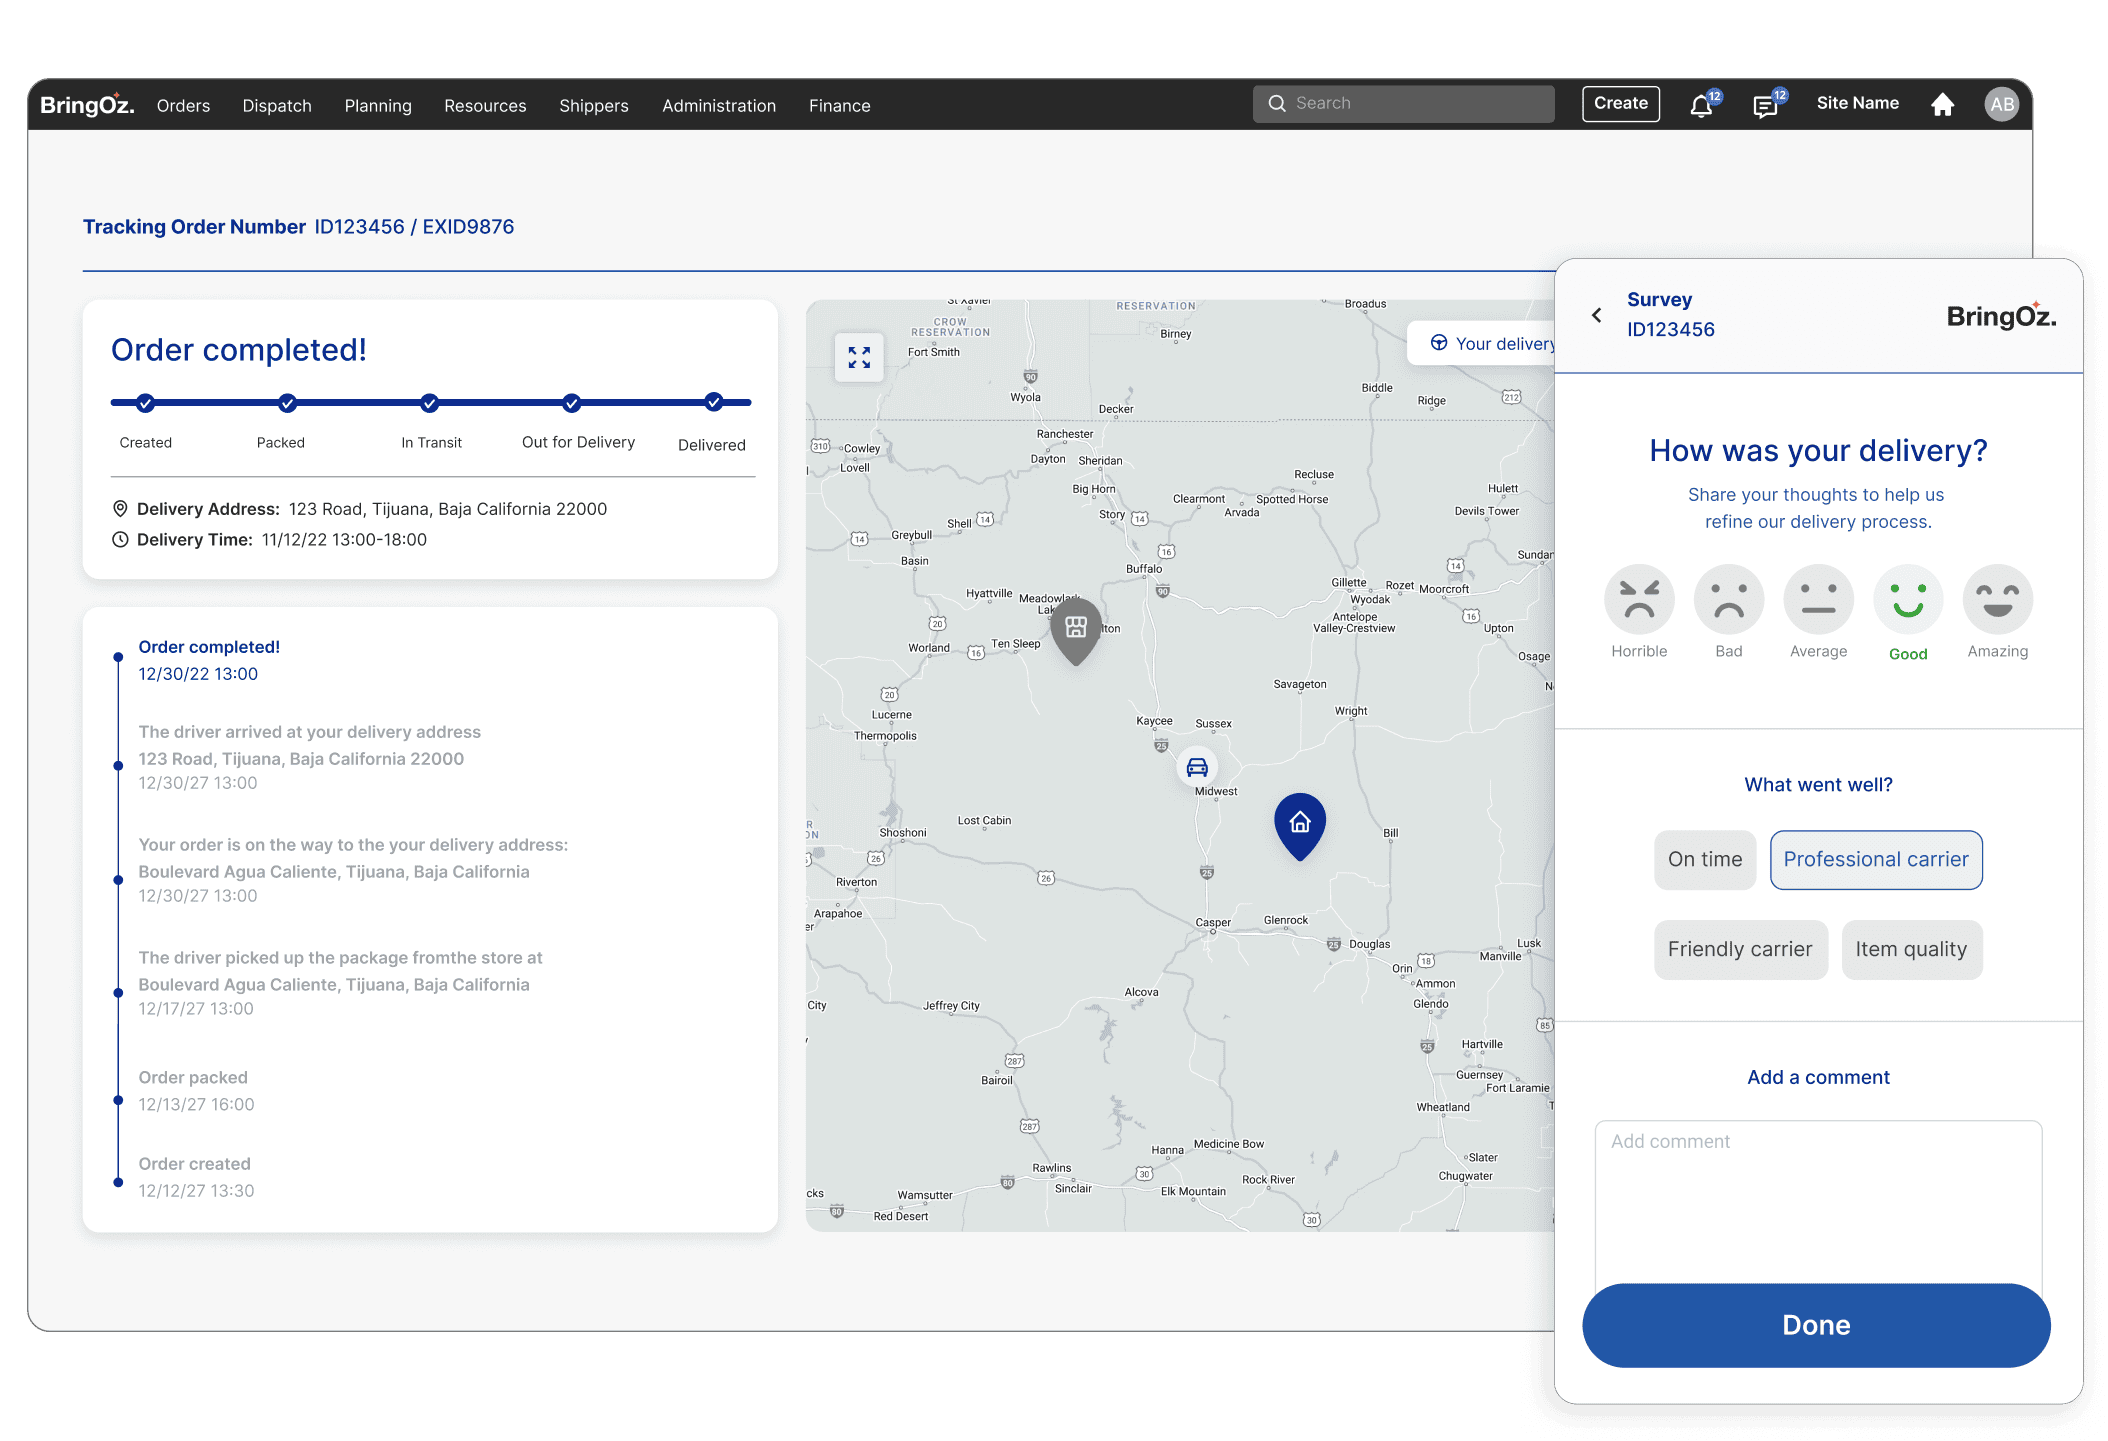Toggle the On time chip
This screenshot has height=1441, width=2108.
click(x=1705, y=860)
